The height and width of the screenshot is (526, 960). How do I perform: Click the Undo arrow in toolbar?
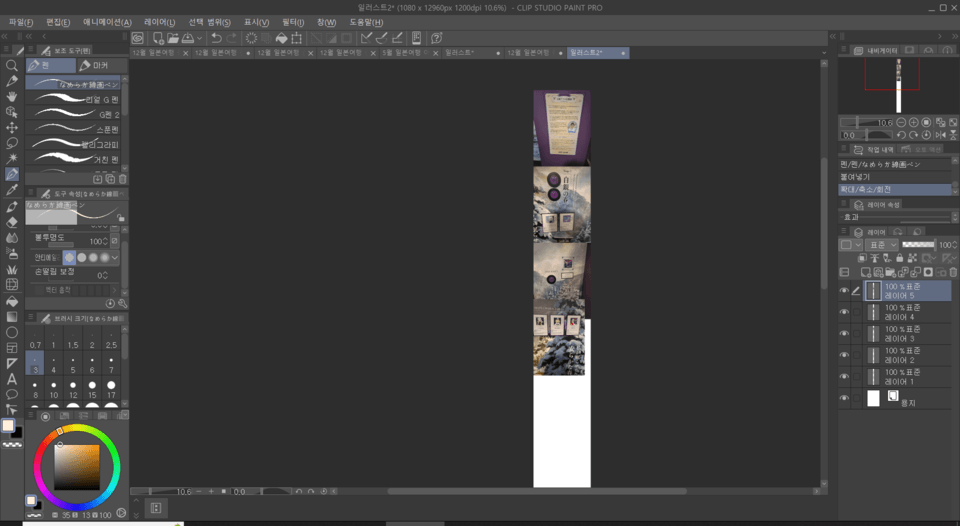pyautogui.click(x=216, y=38)
